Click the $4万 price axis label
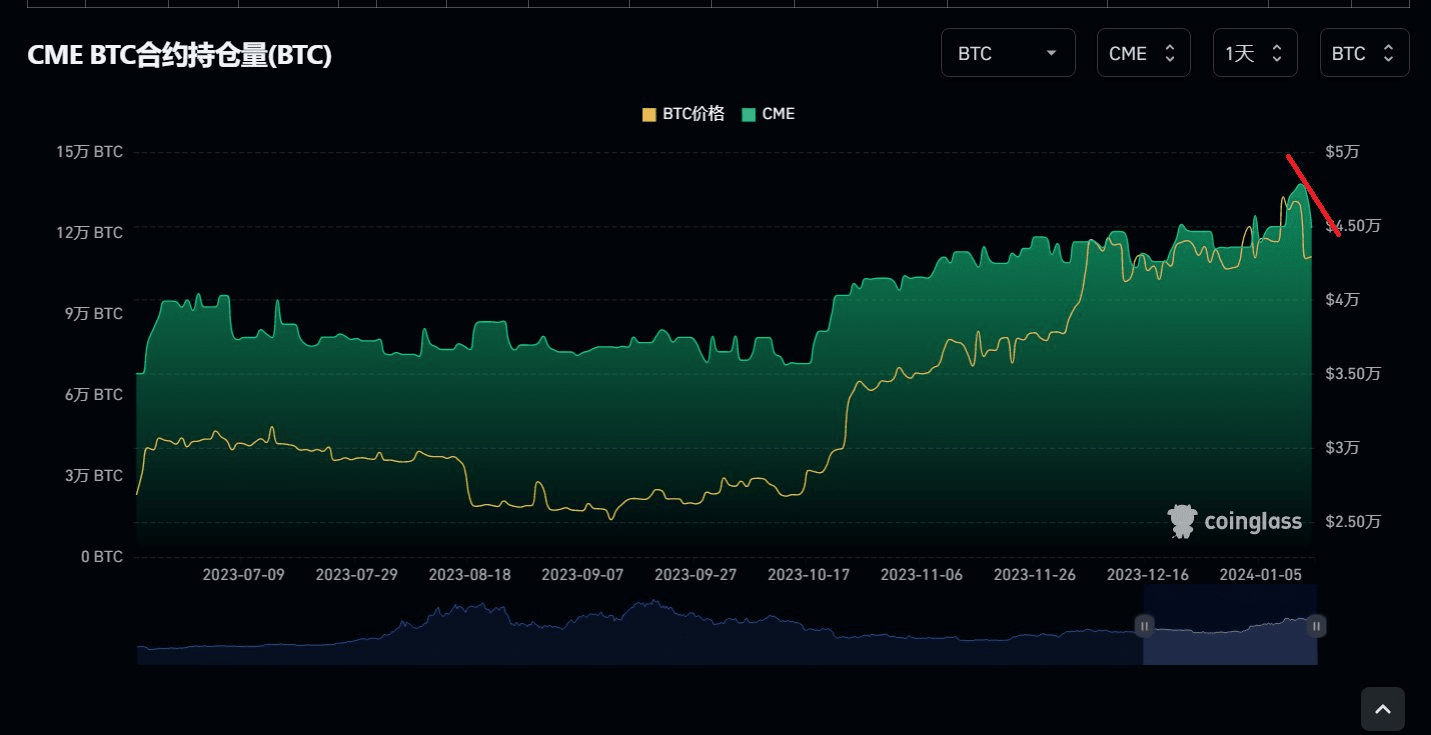 coord(1342,299)
